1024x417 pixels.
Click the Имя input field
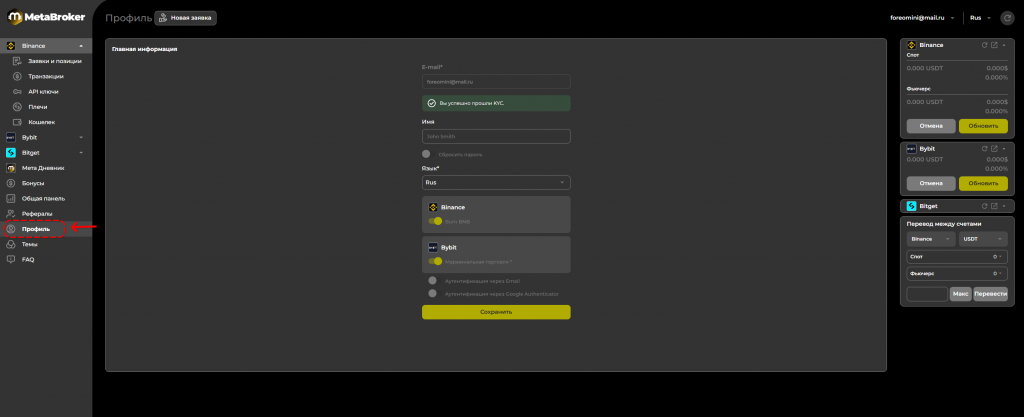coord(496,136)
